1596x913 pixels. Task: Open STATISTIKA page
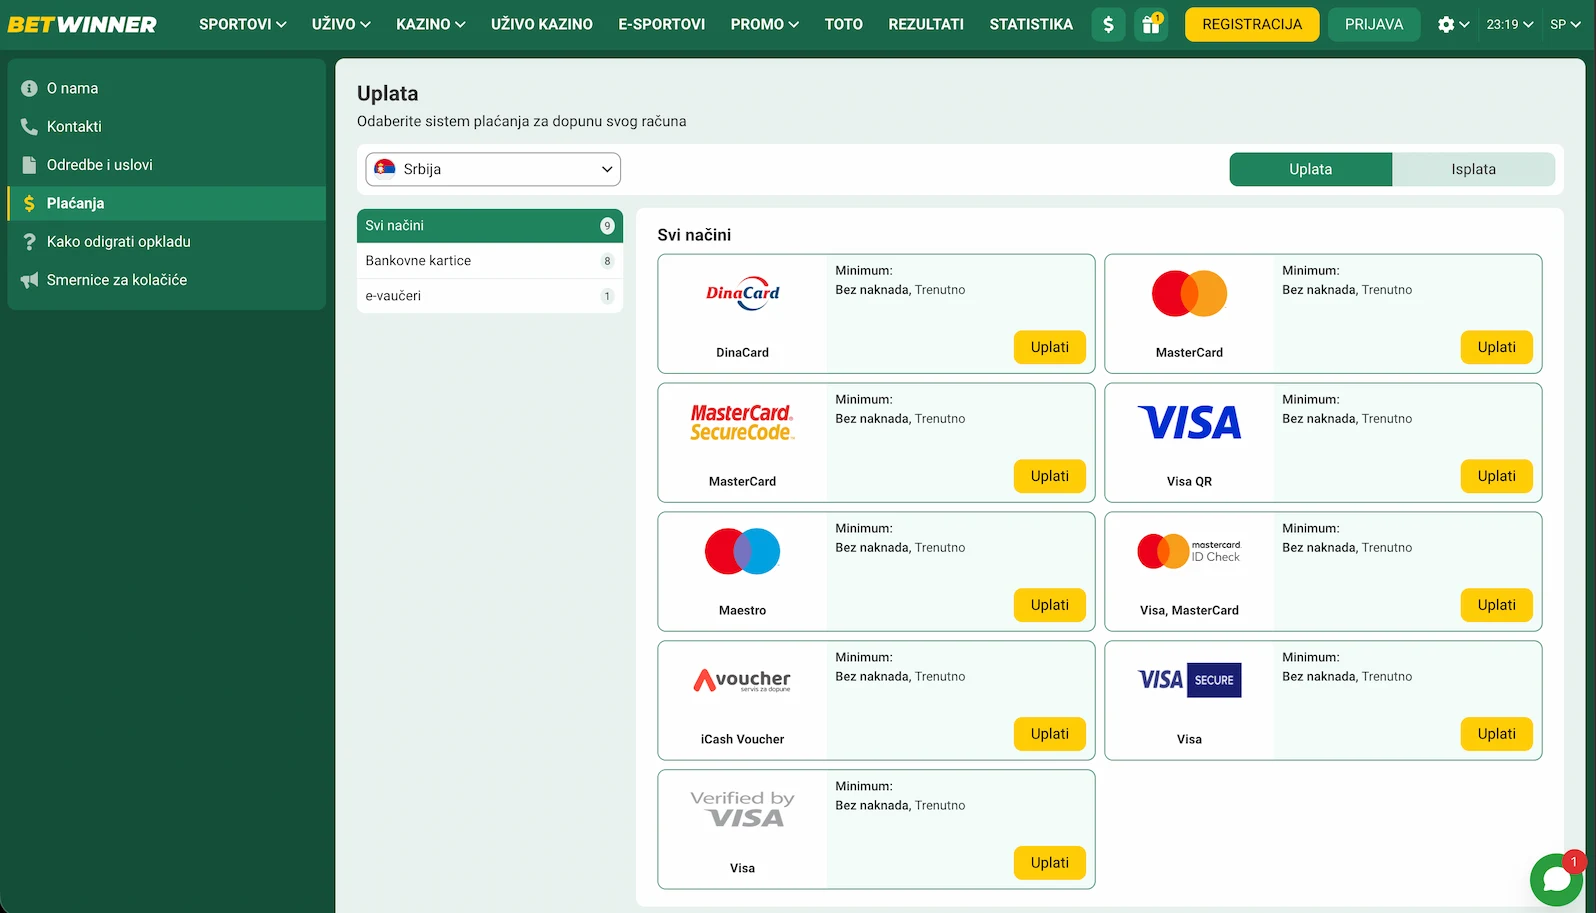pos(1031,24)
